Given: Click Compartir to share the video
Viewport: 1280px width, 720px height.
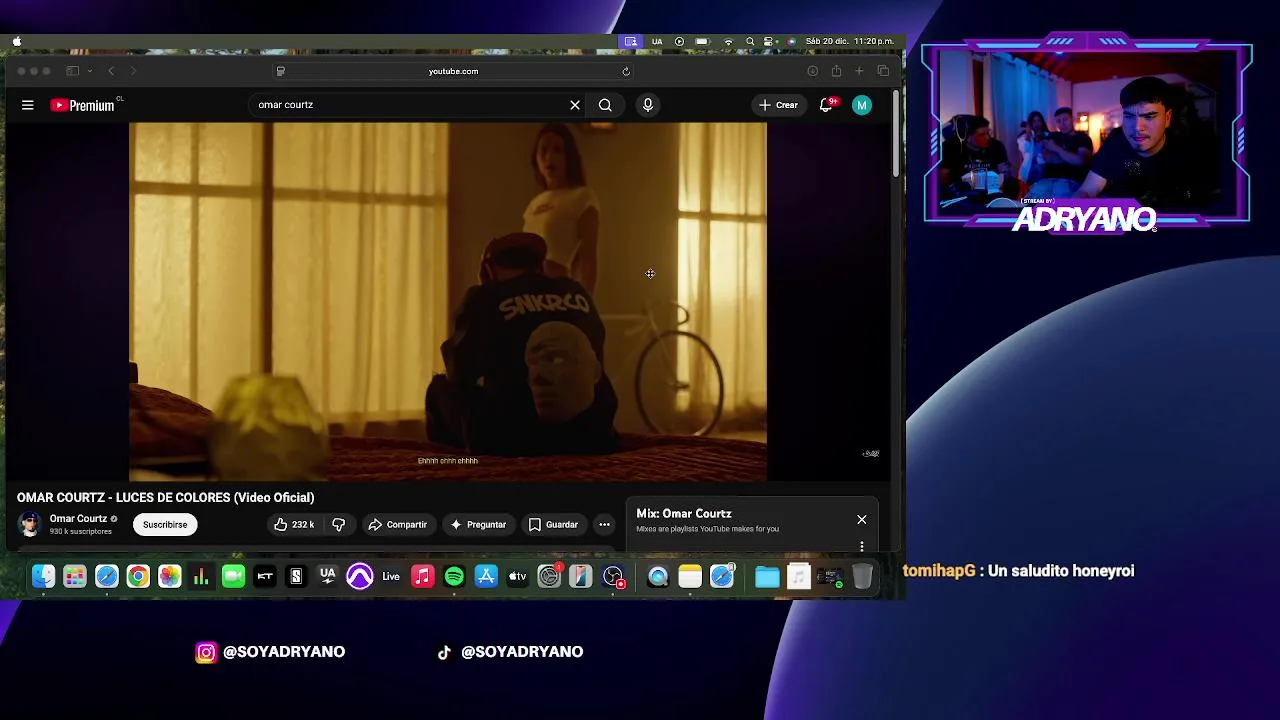Looking at the screenshot, I should [397, 524].
